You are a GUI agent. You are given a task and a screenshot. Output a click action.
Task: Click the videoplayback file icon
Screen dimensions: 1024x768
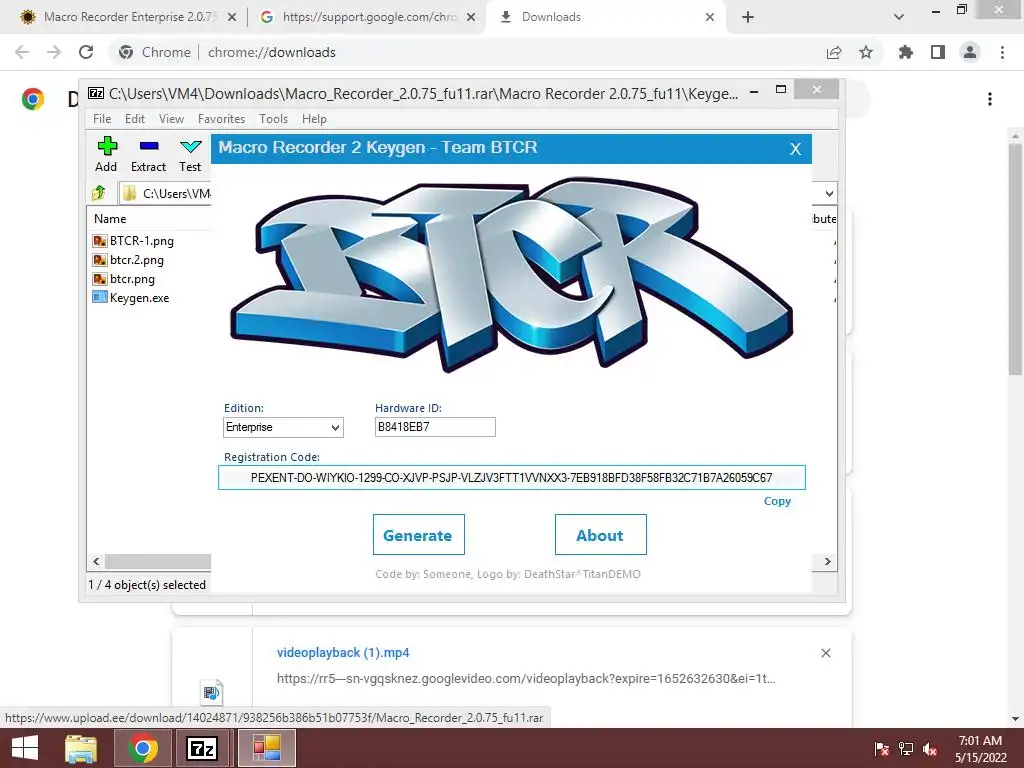[211, 692]
